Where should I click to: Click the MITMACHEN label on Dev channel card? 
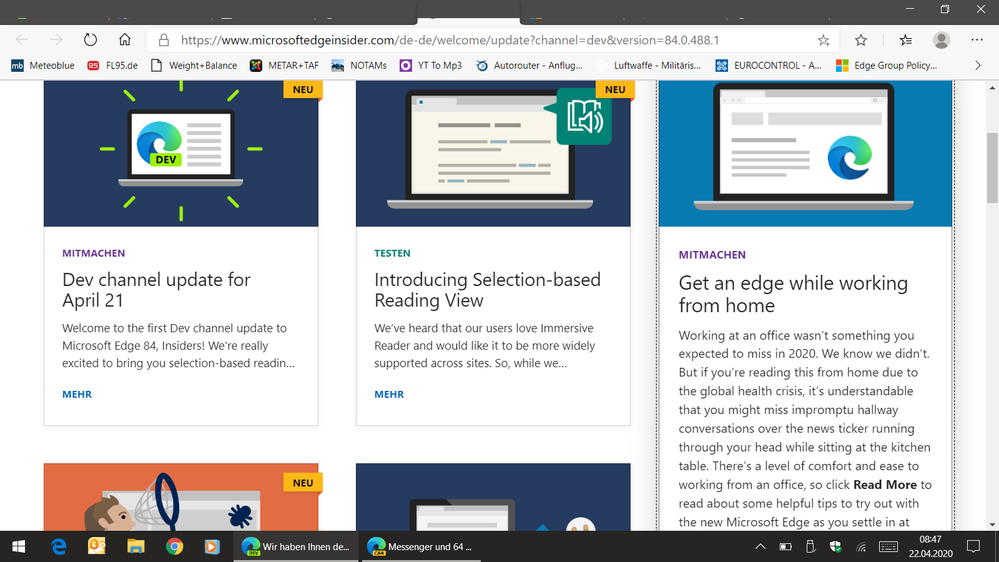tap(94, 253)
